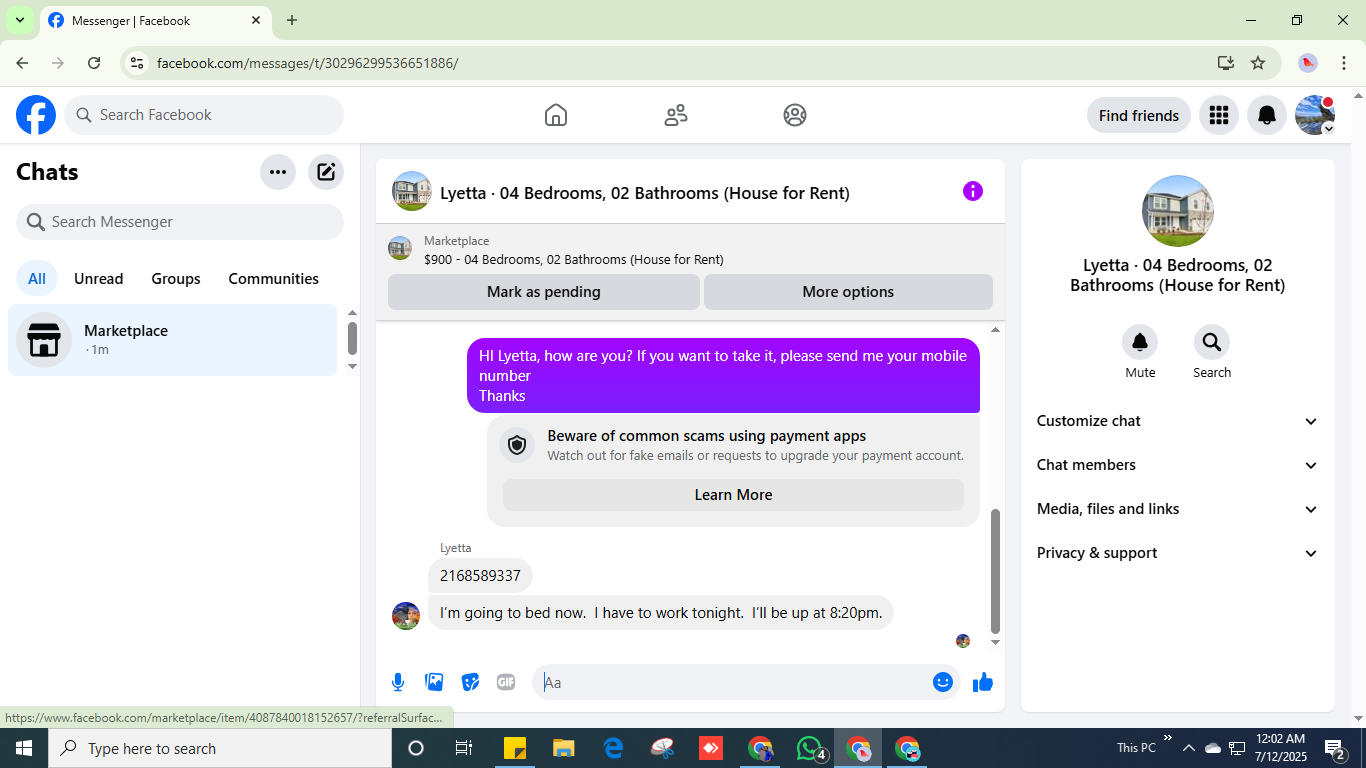
Task: Click the More options button
Action: [848, 292]
